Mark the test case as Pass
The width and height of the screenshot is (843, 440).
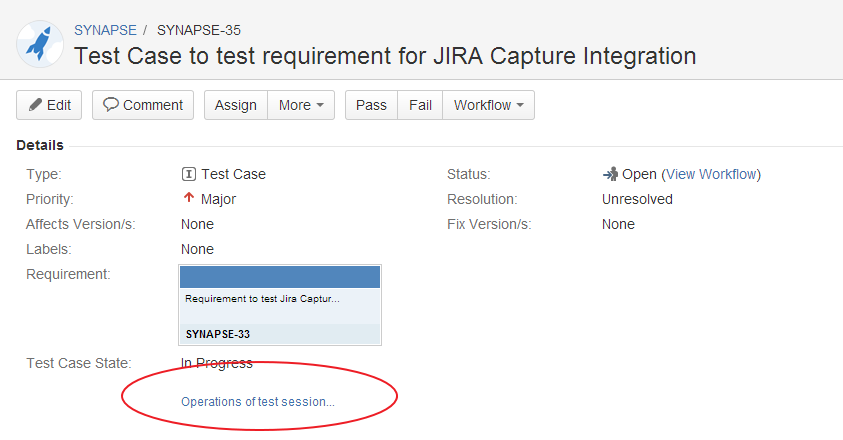click(372, 105)
